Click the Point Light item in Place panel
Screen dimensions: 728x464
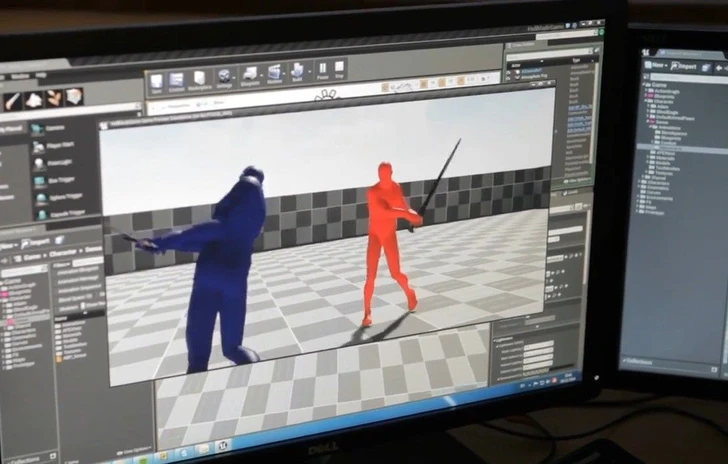coord(59,163)
